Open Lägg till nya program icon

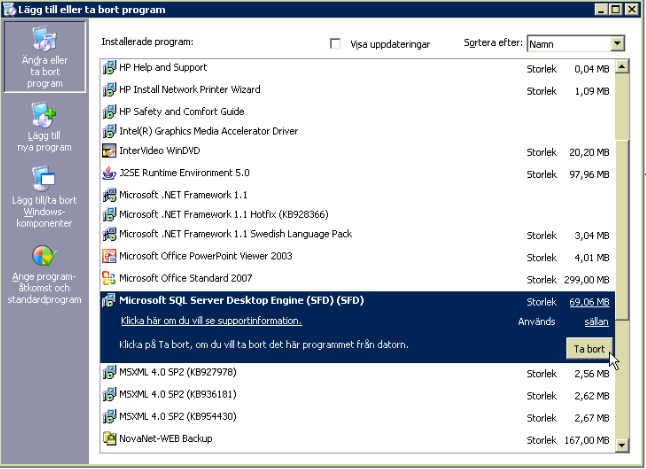pos(44,115)
